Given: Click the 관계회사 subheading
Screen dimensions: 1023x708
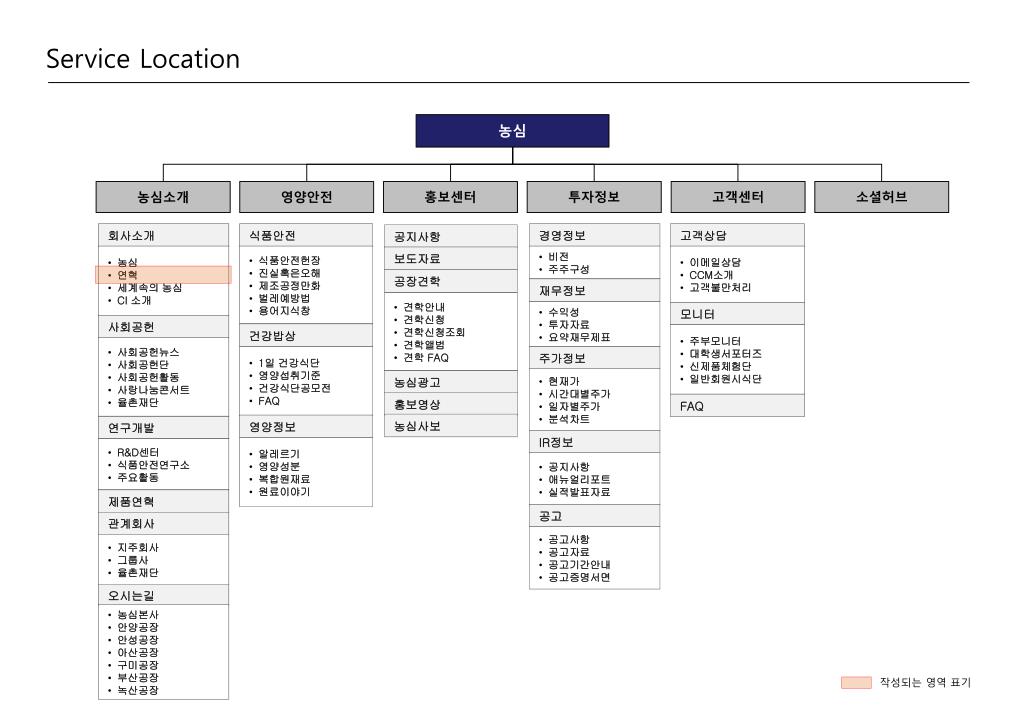Looking at the screenshot, I should coord(164,523).
